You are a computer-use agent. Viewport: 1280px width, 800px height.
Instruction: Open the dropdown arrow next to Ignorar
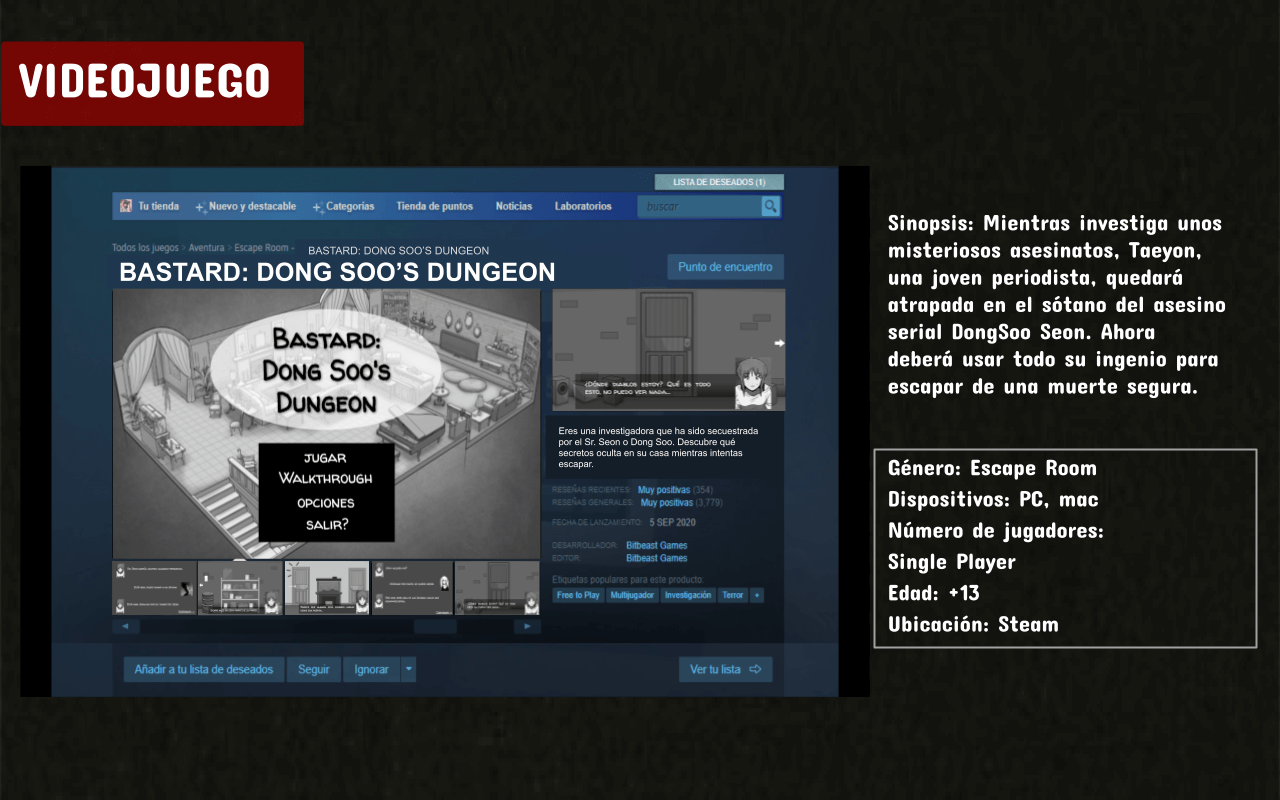click(x=406, y=669)
